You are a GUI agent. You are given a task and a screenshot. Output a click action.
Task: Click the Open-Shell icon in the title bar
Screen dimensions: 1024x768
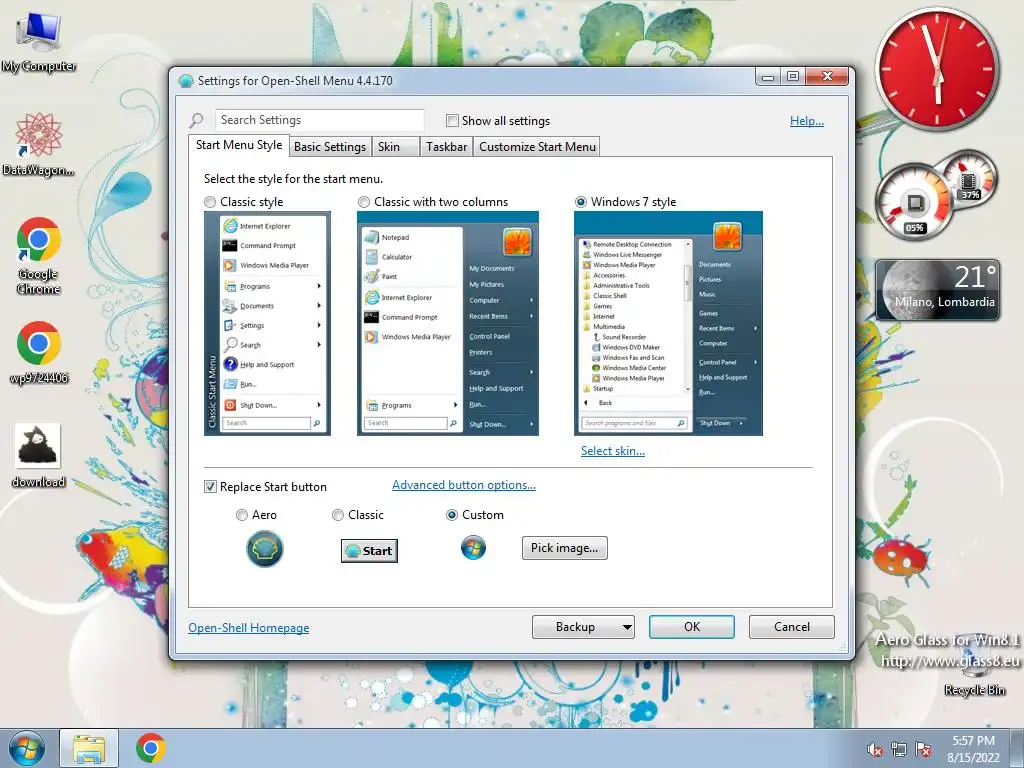[x=185, y=81]
